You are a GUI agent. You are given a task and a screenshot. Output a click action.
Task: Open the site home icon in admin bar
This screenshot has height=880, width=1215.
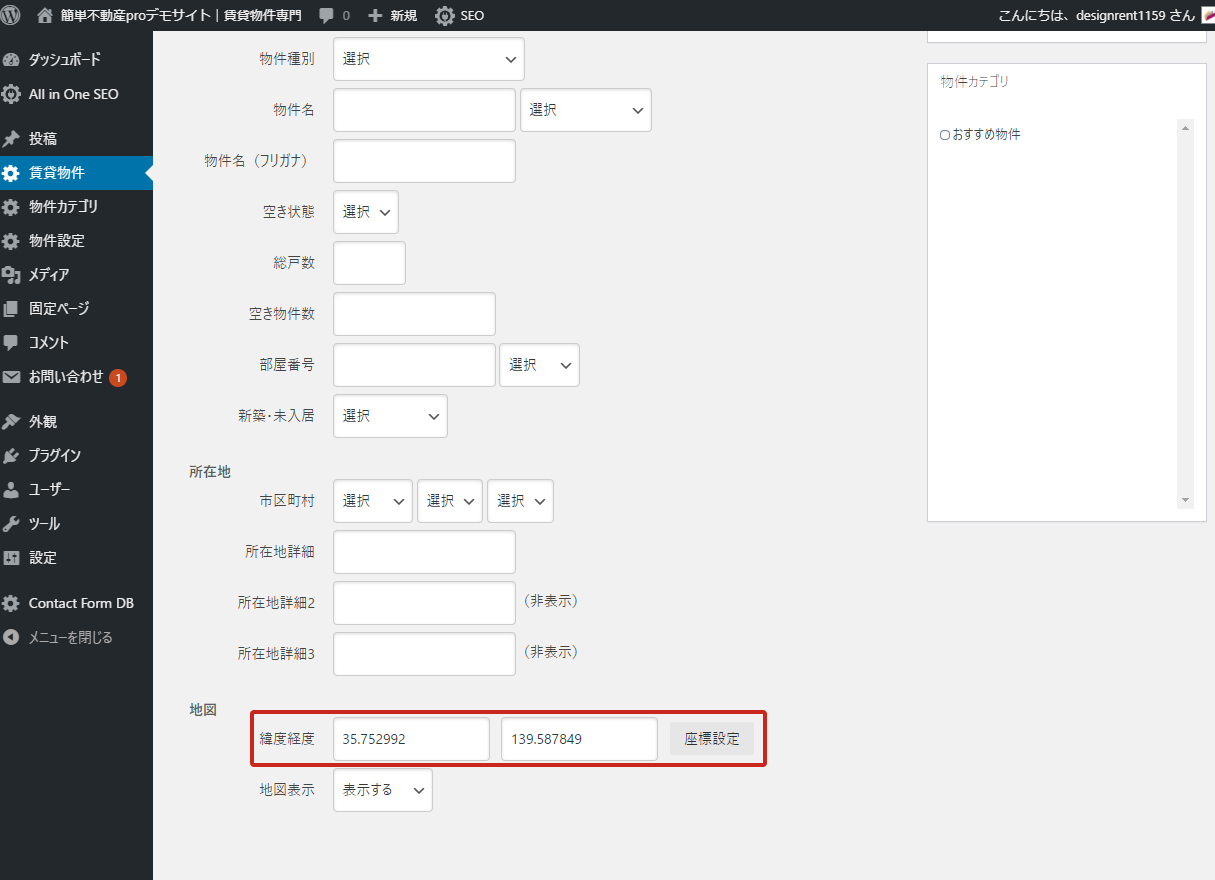[44, 16]
